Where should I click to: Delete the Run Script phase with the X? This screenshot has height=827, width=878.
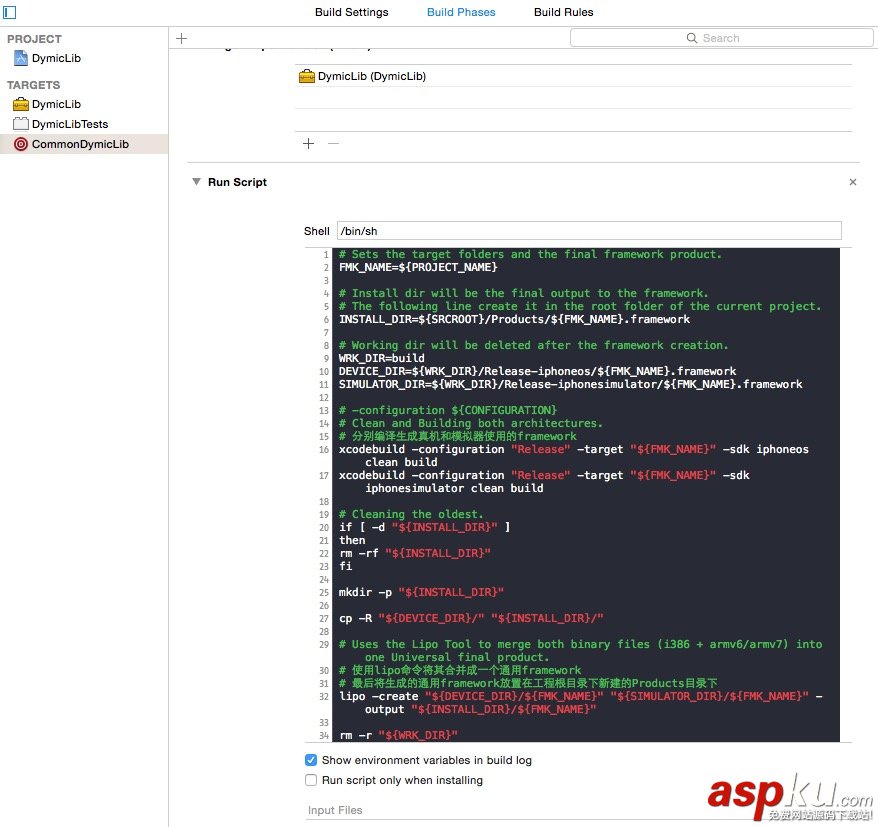(852, 182)
